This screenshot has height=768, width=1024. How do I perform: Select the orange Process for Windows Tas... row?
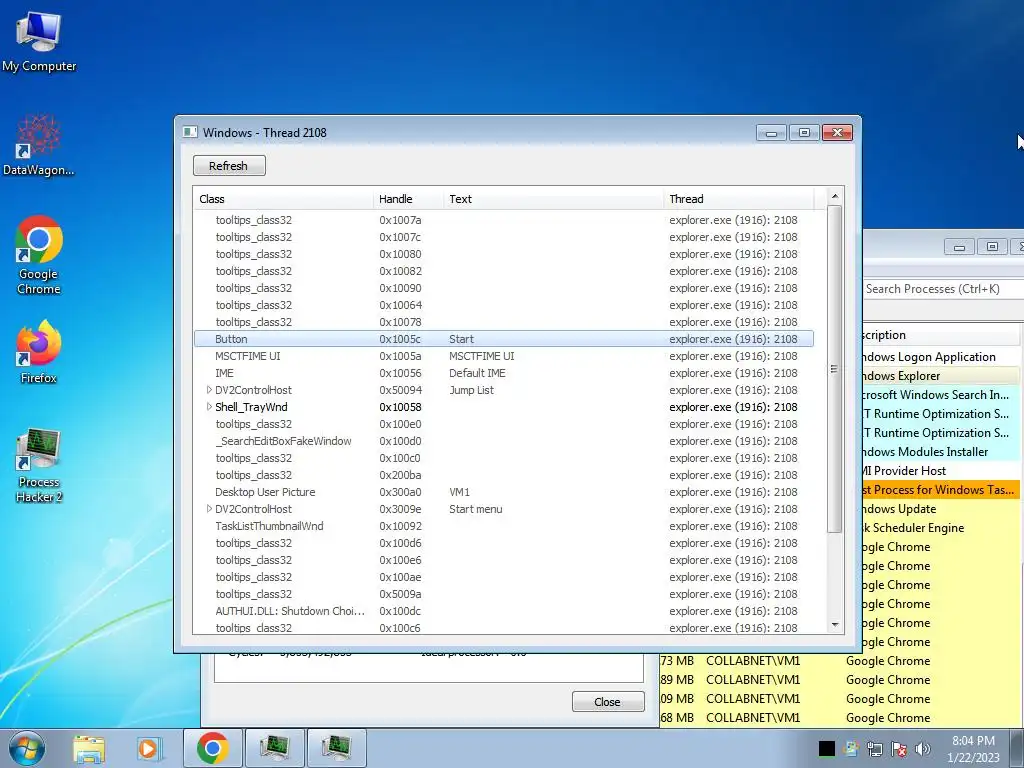pyautogui.click(x=941, y=490)
